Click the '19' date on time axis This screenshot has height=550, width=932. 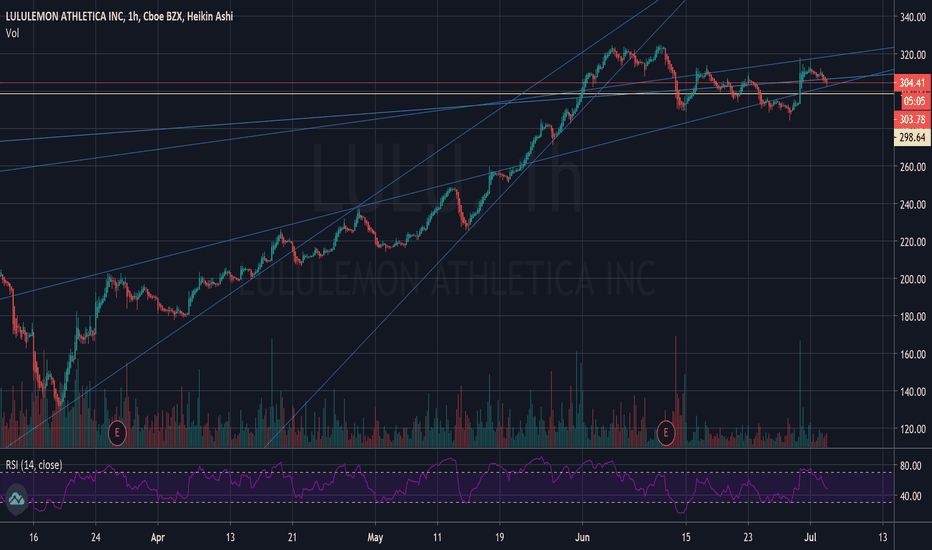499,538
